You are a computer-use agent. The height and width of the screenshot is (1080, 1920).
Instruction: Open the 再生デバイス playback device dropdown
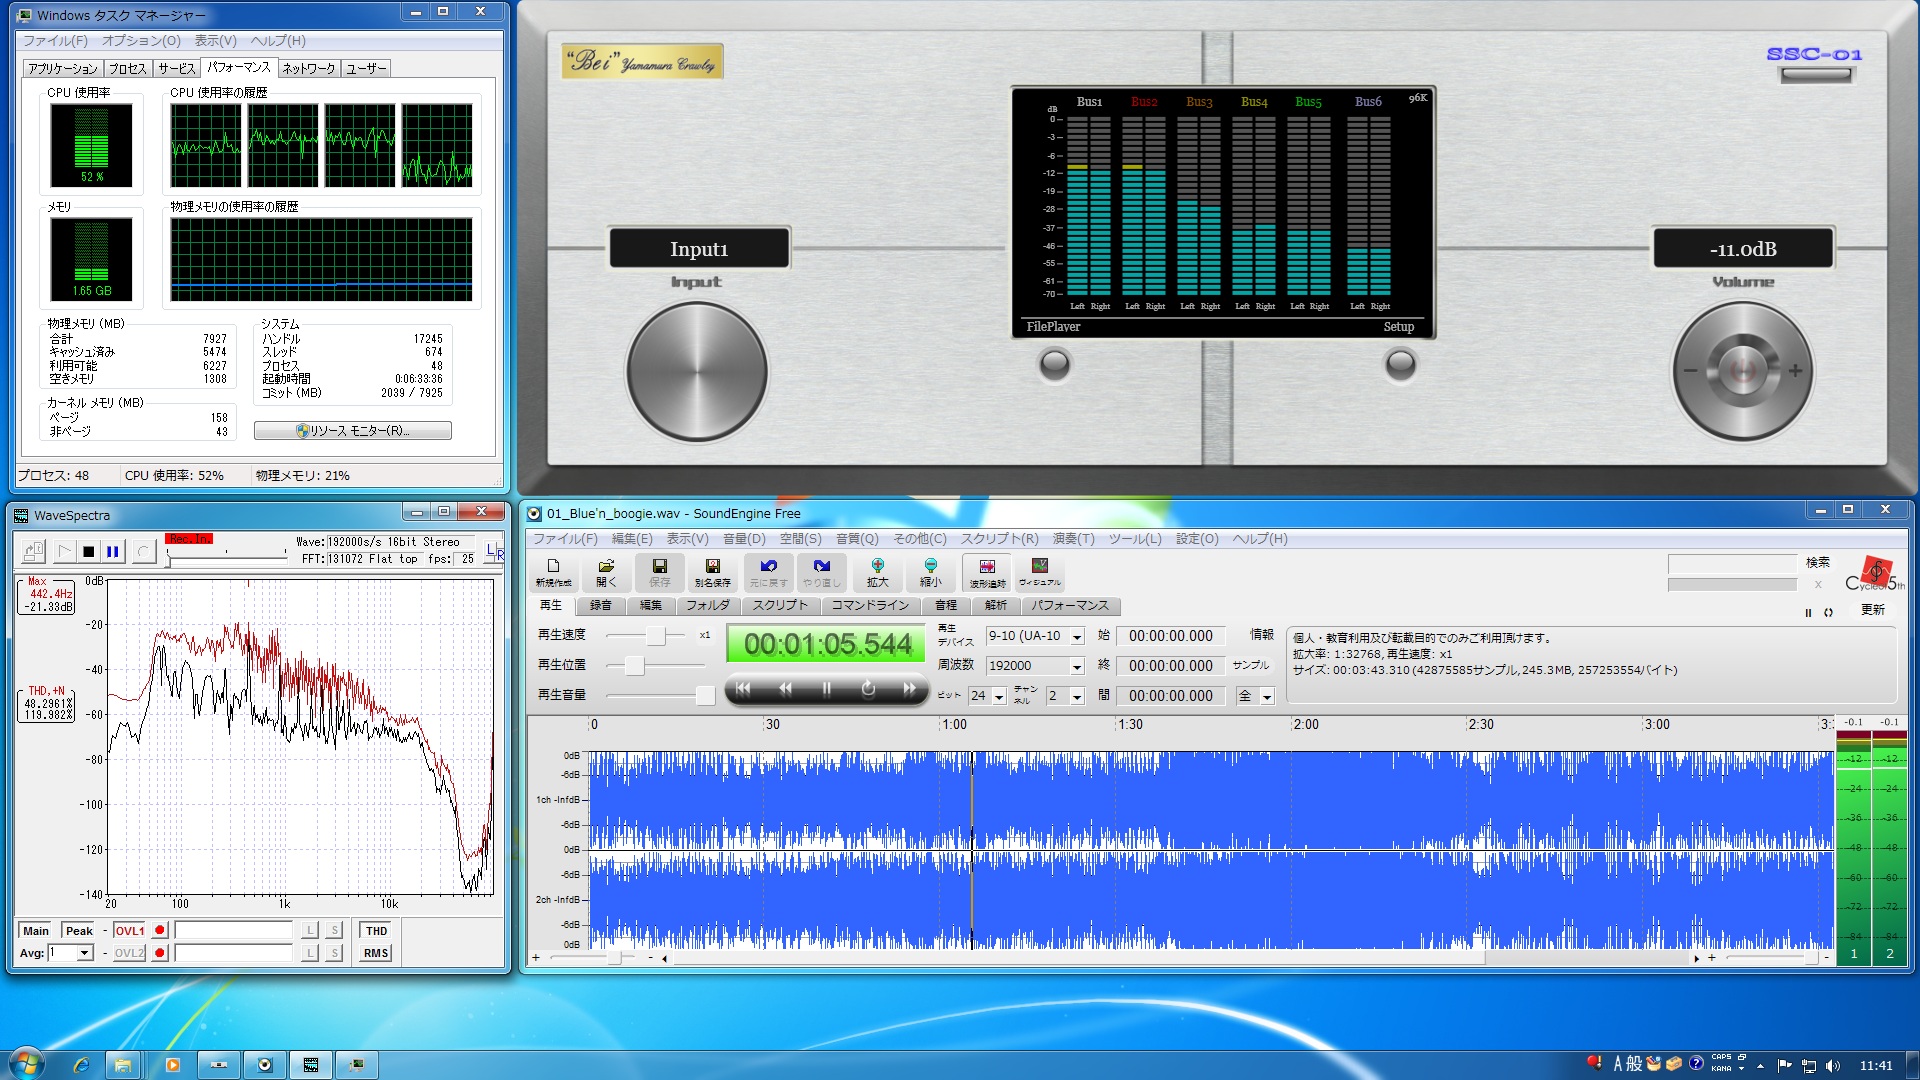[x=1077, y=637]
